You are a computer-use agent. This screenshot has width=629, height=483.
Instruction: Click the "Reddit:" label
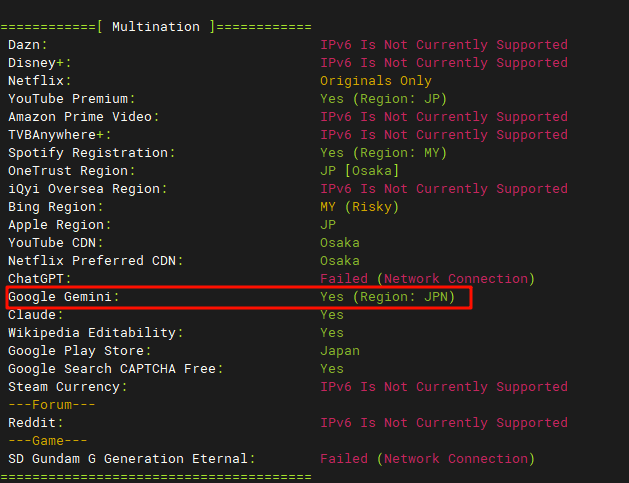(36, 423)
